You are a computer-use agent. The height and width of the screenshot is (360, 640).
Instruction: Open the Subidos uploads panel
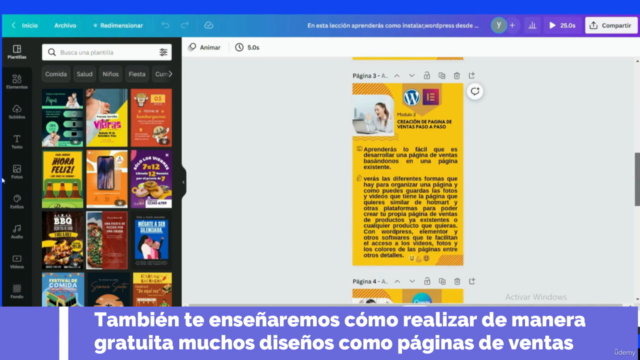[x=17, y=111]
